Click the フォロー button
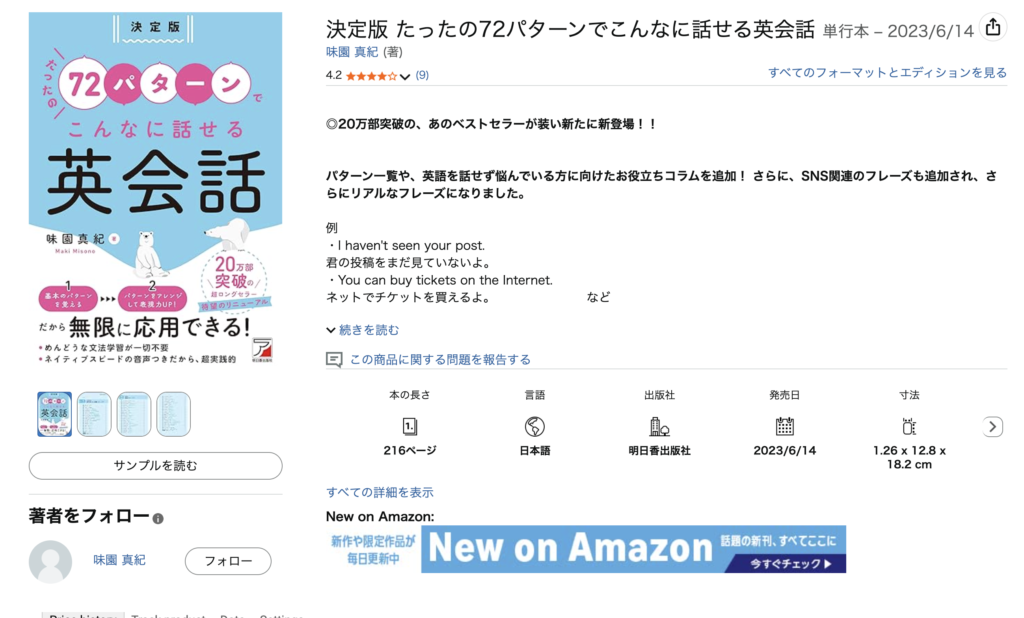The width and height of the screenshot is (1024, 618). pyautogui.click(x=228, y=561)
